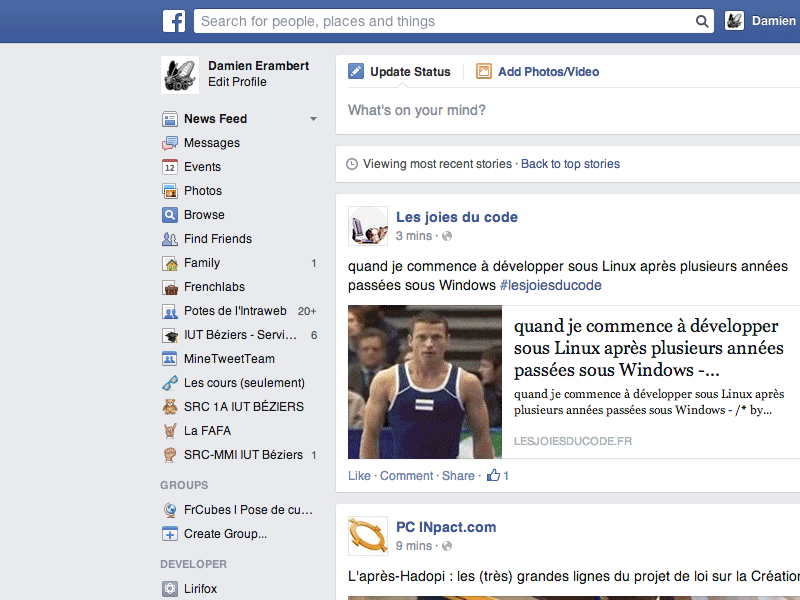Open the News Feed sorting dropdown arrow
This screenshot has height=600, width=800.
pos(313,118)
